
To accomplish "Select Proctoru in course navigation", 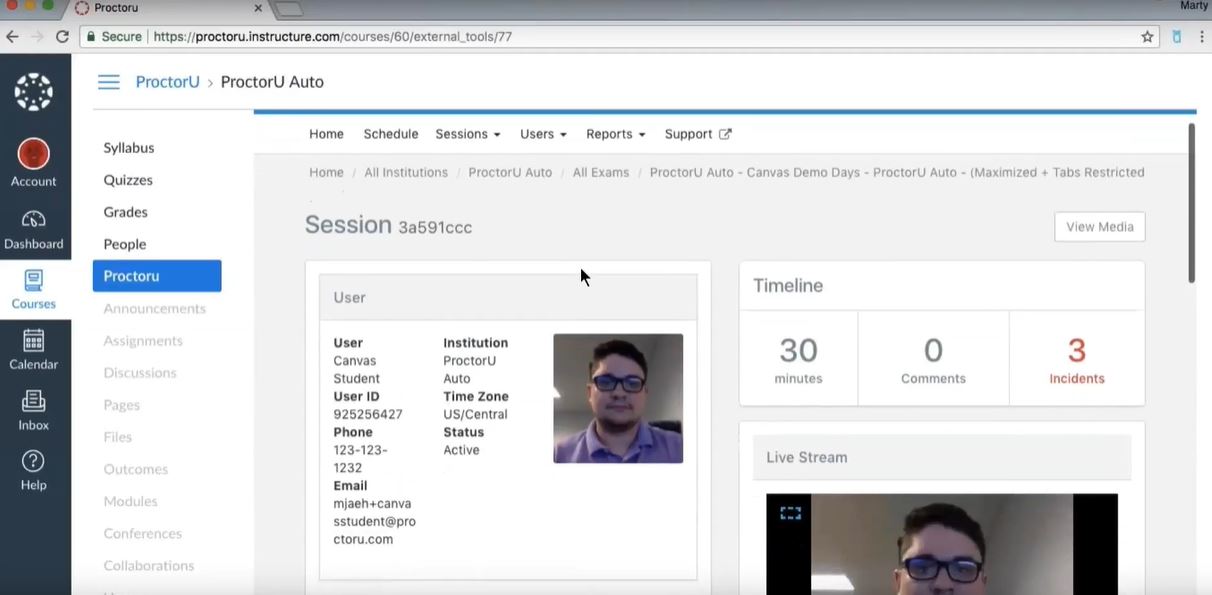I will pos(157,276).
